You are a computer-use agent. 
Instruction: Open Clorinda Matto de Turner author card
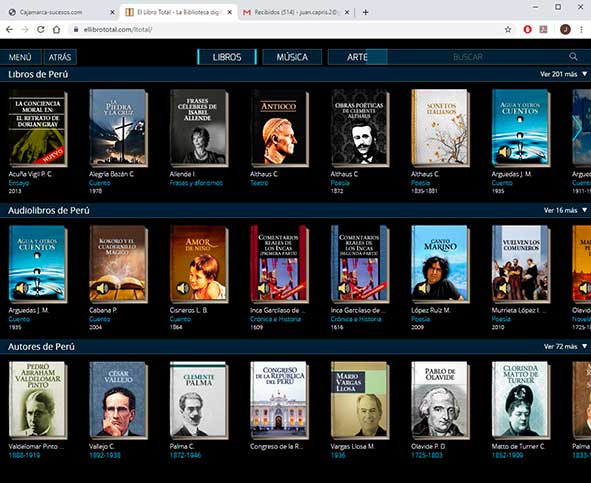[521, 400]
